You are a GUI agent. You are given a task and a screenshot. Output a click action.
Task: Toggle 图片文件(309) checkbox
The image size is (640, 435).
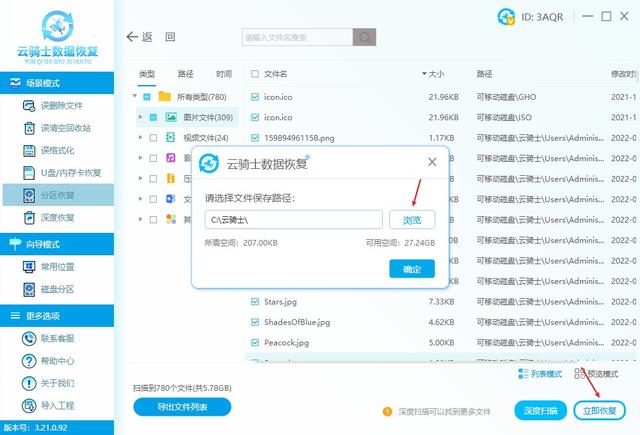153,118
